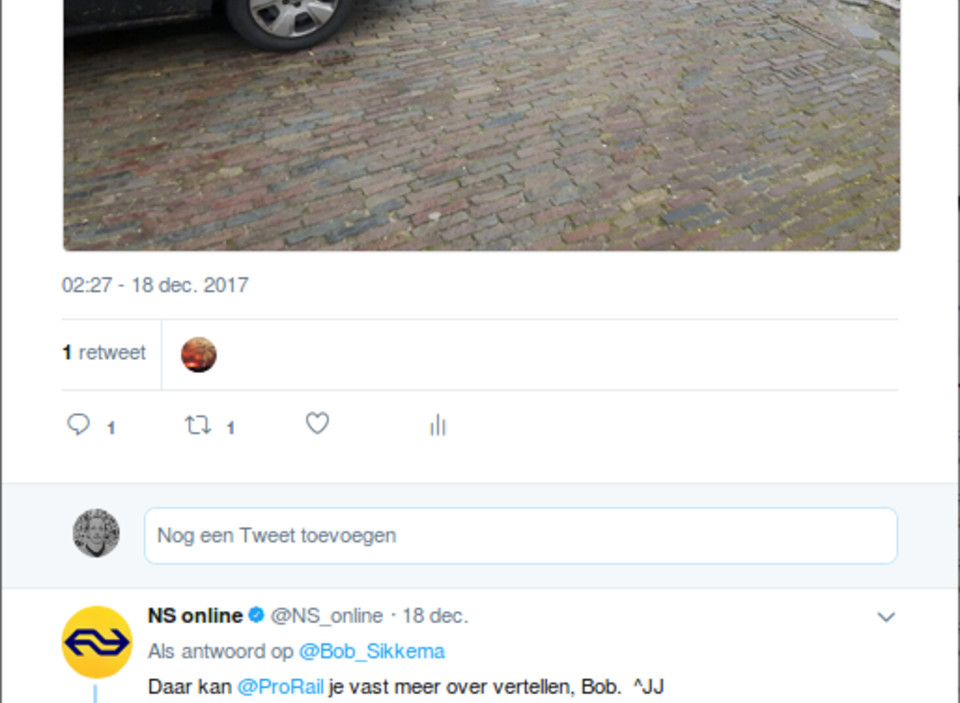Open tweet analytics bar chart icon
Image resolution: width=960 pixels, height=703 pixels.
click(x=438, y=425)
